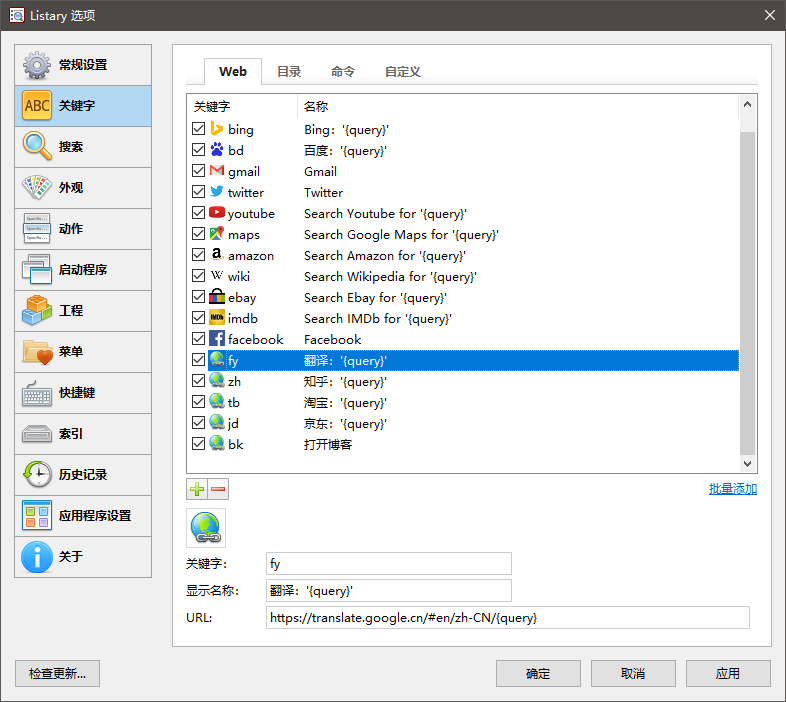Switch to the 自定义 tab
The width and height of the screenshot is (786, 702).
(402, 72)
